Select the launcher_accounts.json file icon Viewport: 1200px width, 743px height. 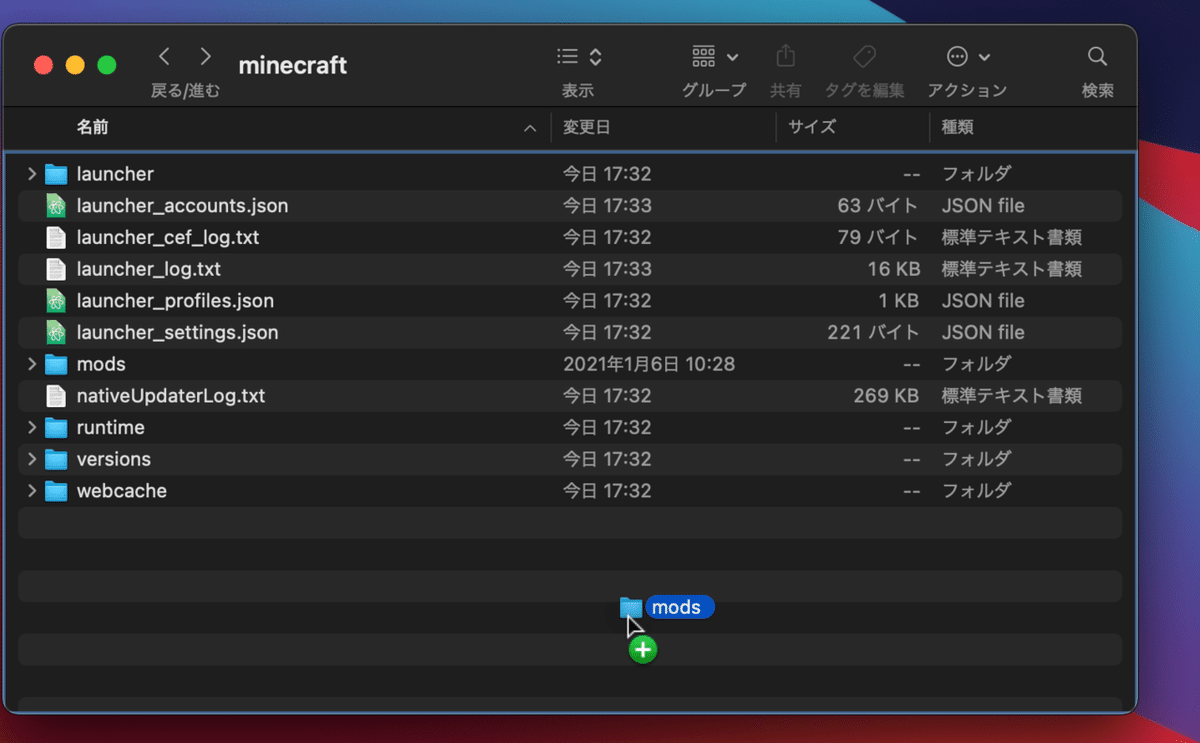(56, 206)
